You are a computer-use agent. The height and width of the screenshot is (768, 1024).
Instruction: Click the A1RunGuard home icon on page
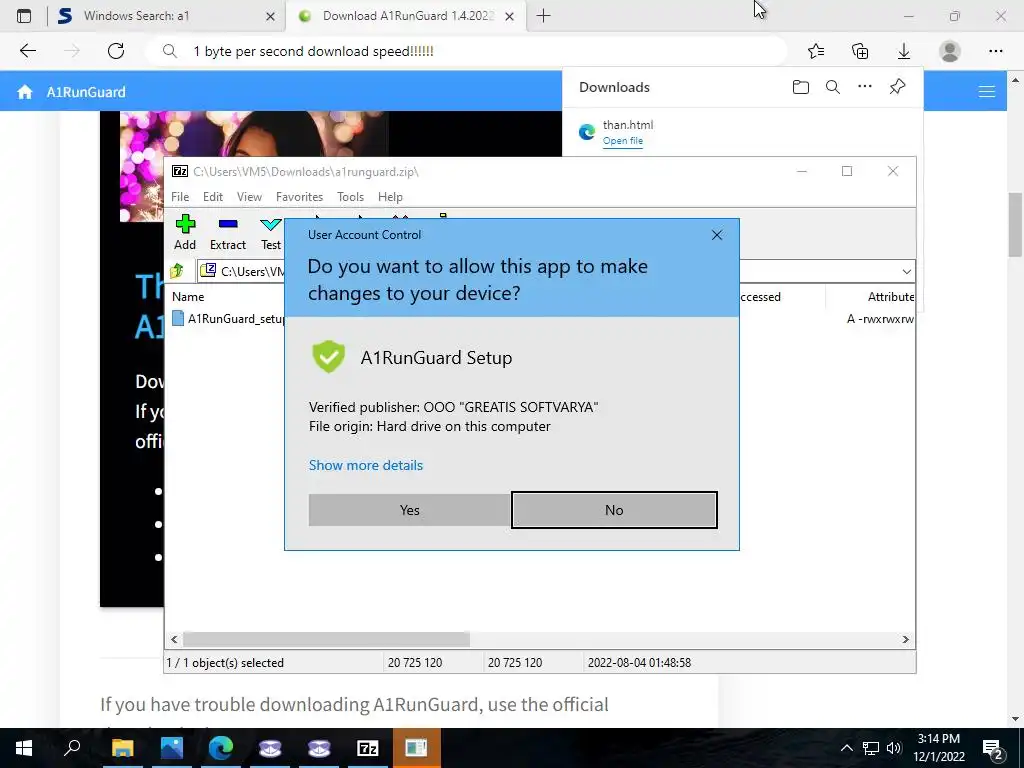pyautogui.click(x=25, y=92)
